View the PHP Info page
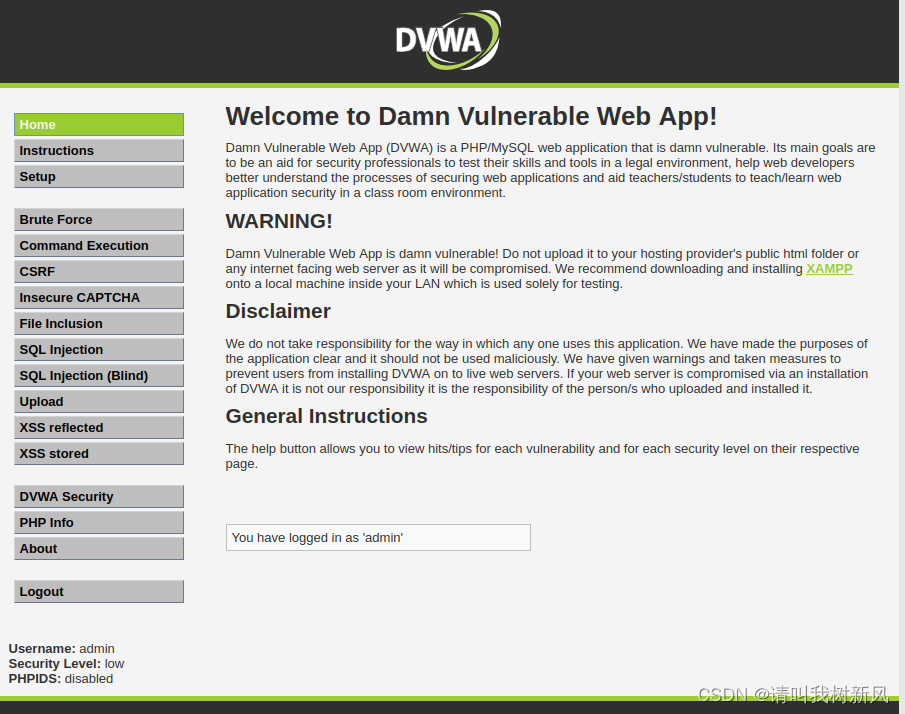The image size is (905, 714). click(99, 523)
